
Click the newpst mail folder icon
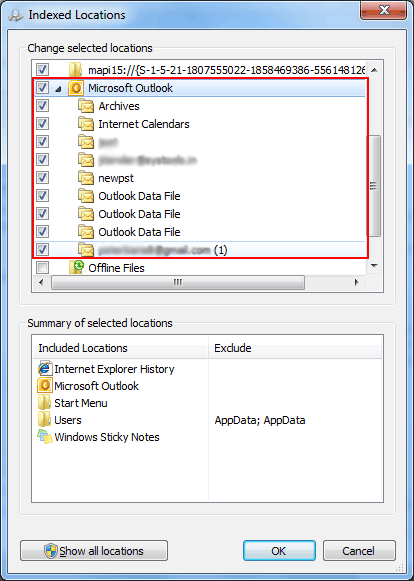[86, 178]
